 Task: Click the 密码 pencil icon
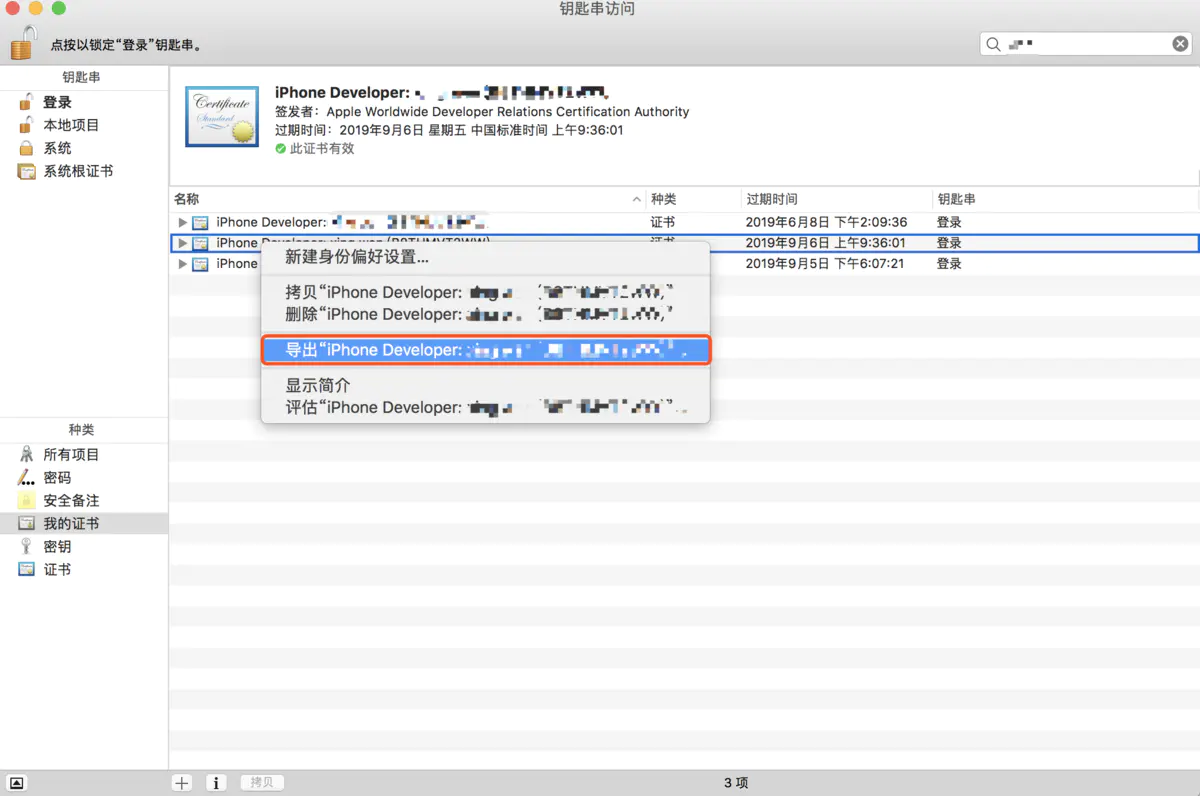(27, 477)
